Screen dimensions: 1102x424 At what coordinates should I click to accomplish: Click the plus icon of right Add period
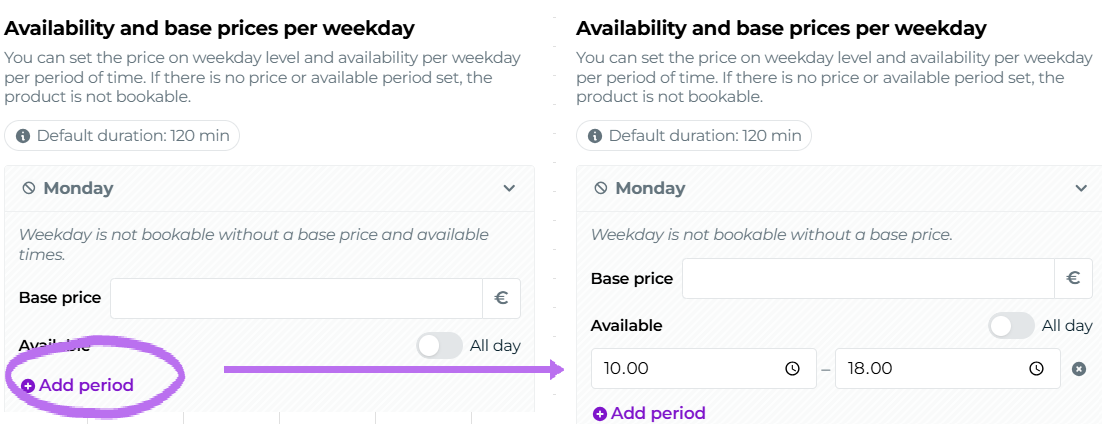click(x=599, y=414)
